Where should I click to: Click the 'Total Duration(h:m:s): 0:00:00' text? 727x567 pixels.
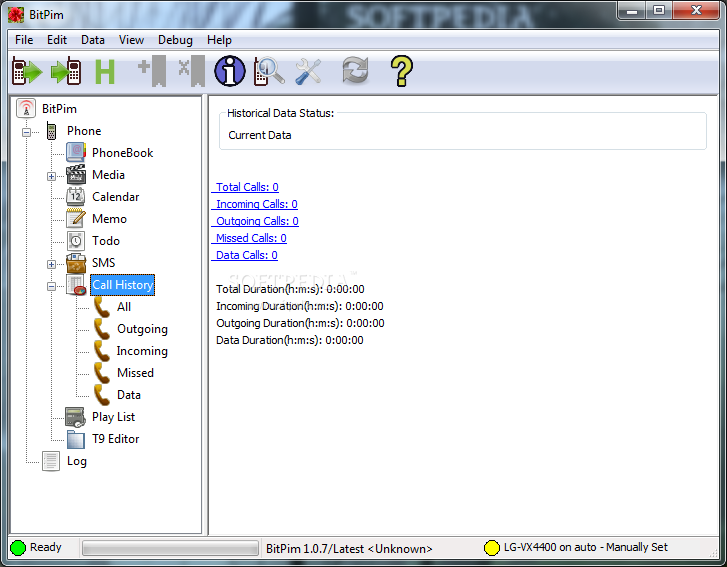pyautogui.click(x=290, y=289)
